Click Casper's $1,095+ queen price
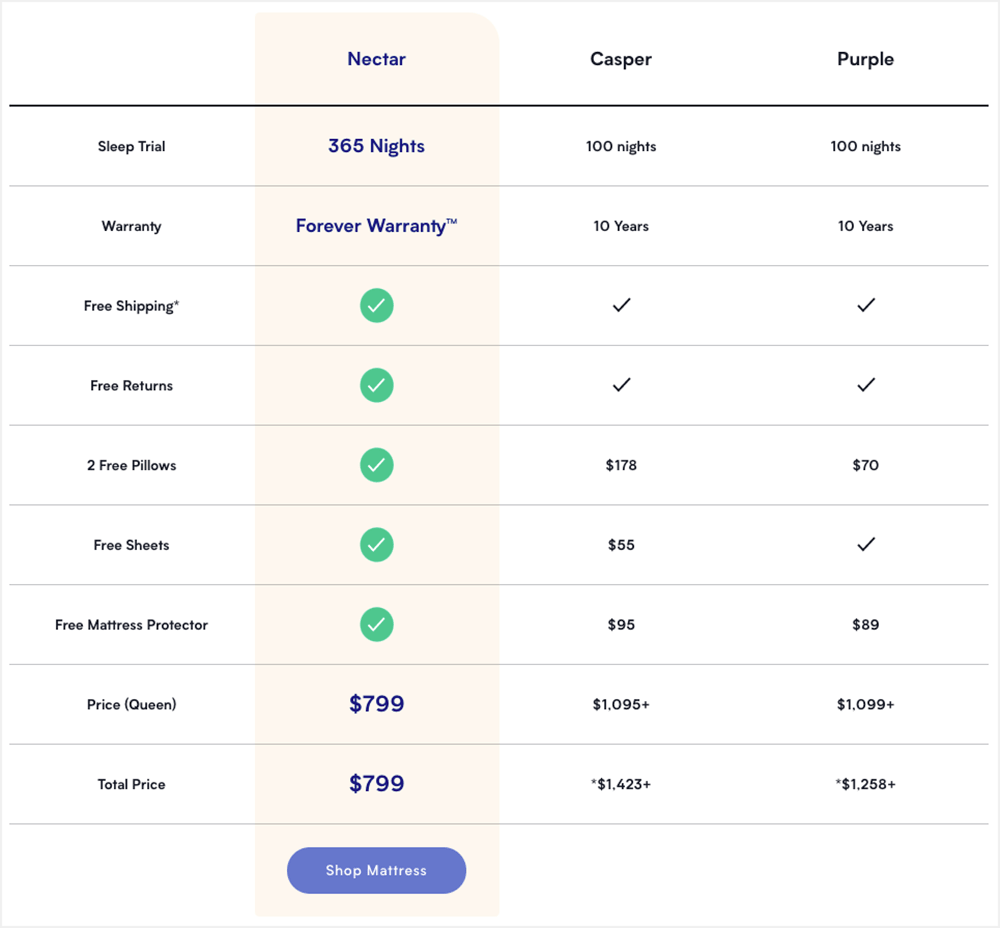The height and width of the screenshot is (928, 1000). point(621,704)
